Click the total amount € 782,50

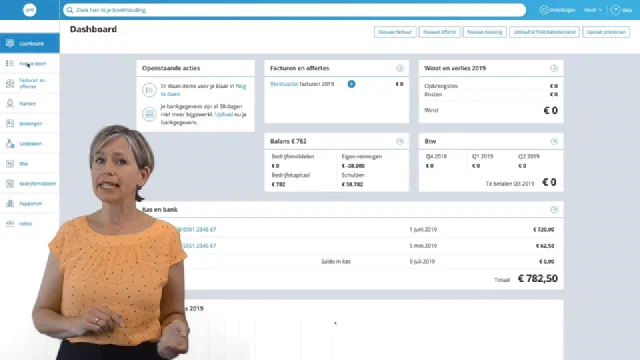coord(538,278)
